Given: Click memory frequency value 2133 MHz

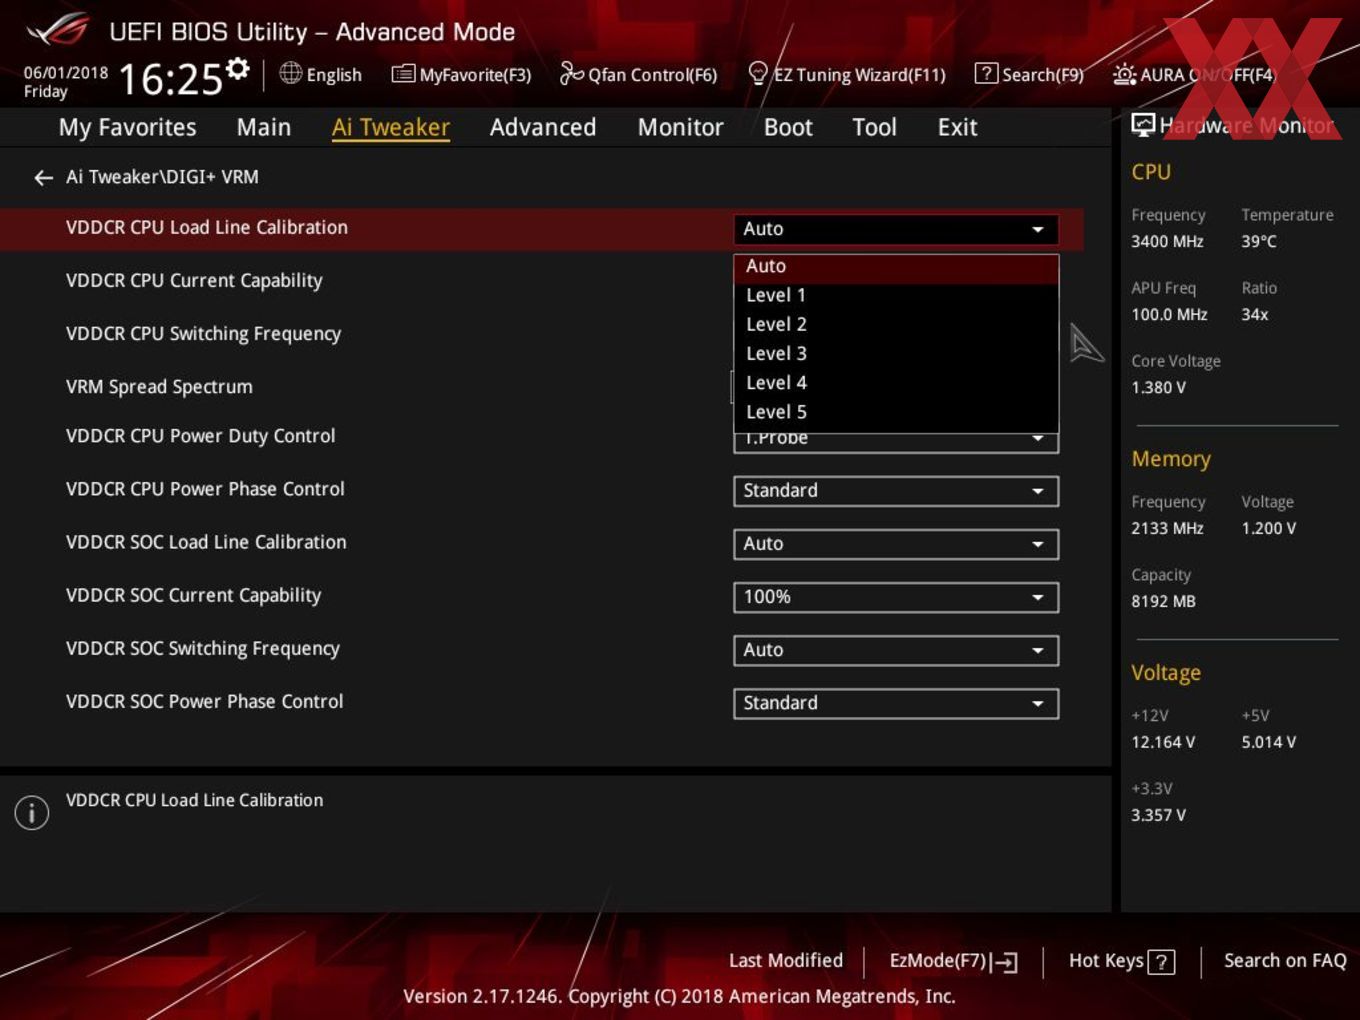Looking at the screenshot, I should (x=1167, y=529).
